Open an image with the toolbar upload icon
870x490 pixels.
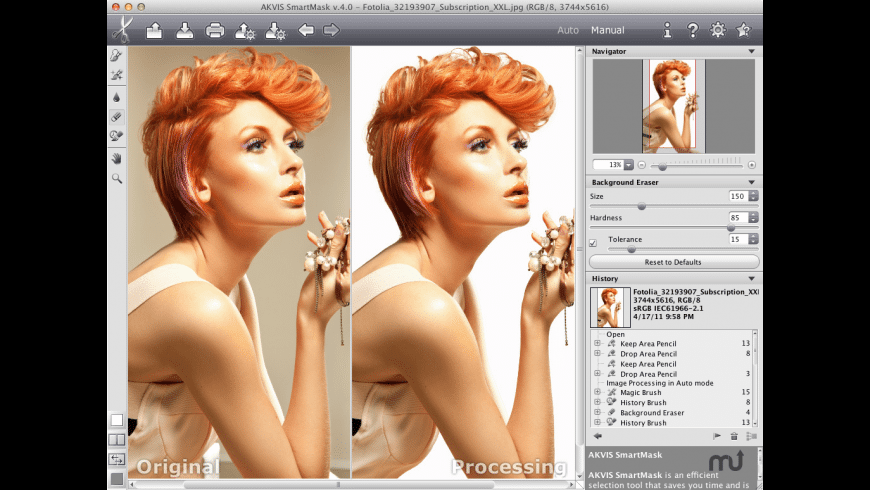[x=154, y=30]
